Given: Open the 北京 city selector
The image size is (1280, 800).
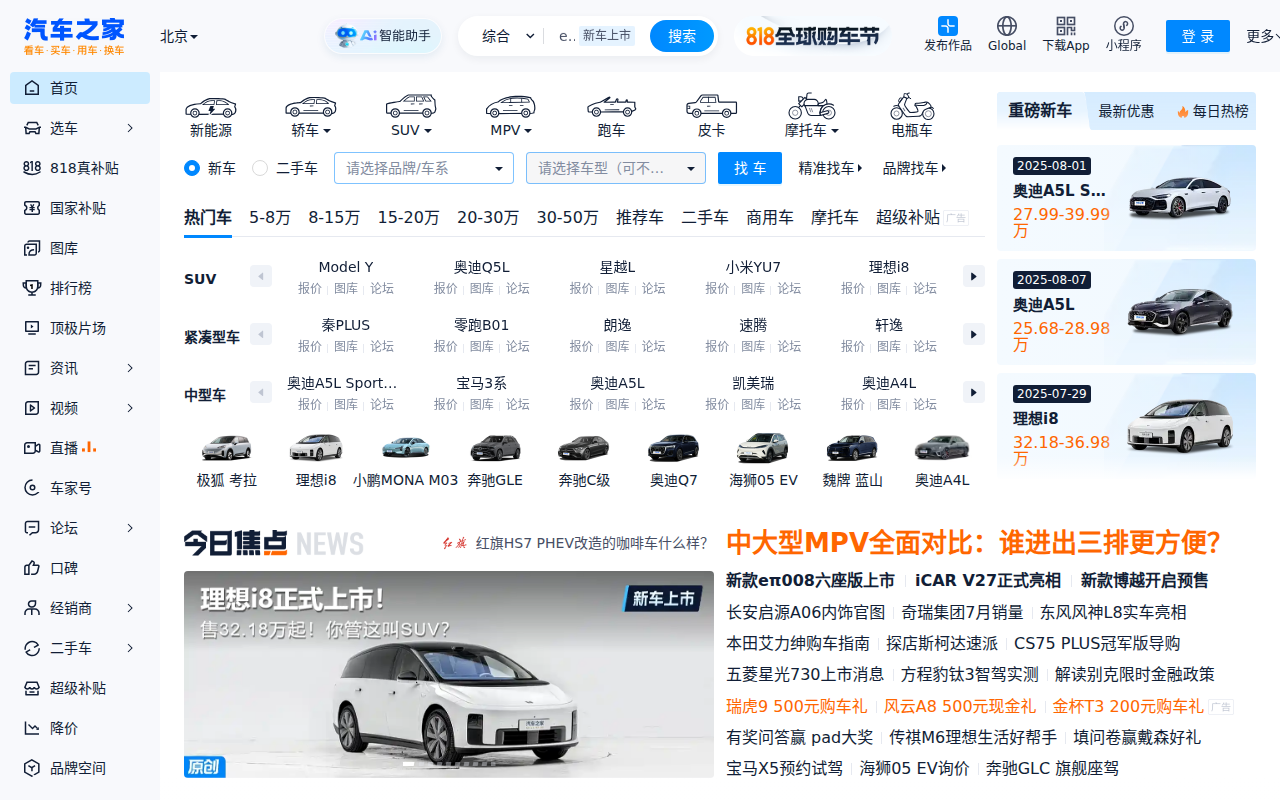Looking at the screenshot, I should [179, 36].
